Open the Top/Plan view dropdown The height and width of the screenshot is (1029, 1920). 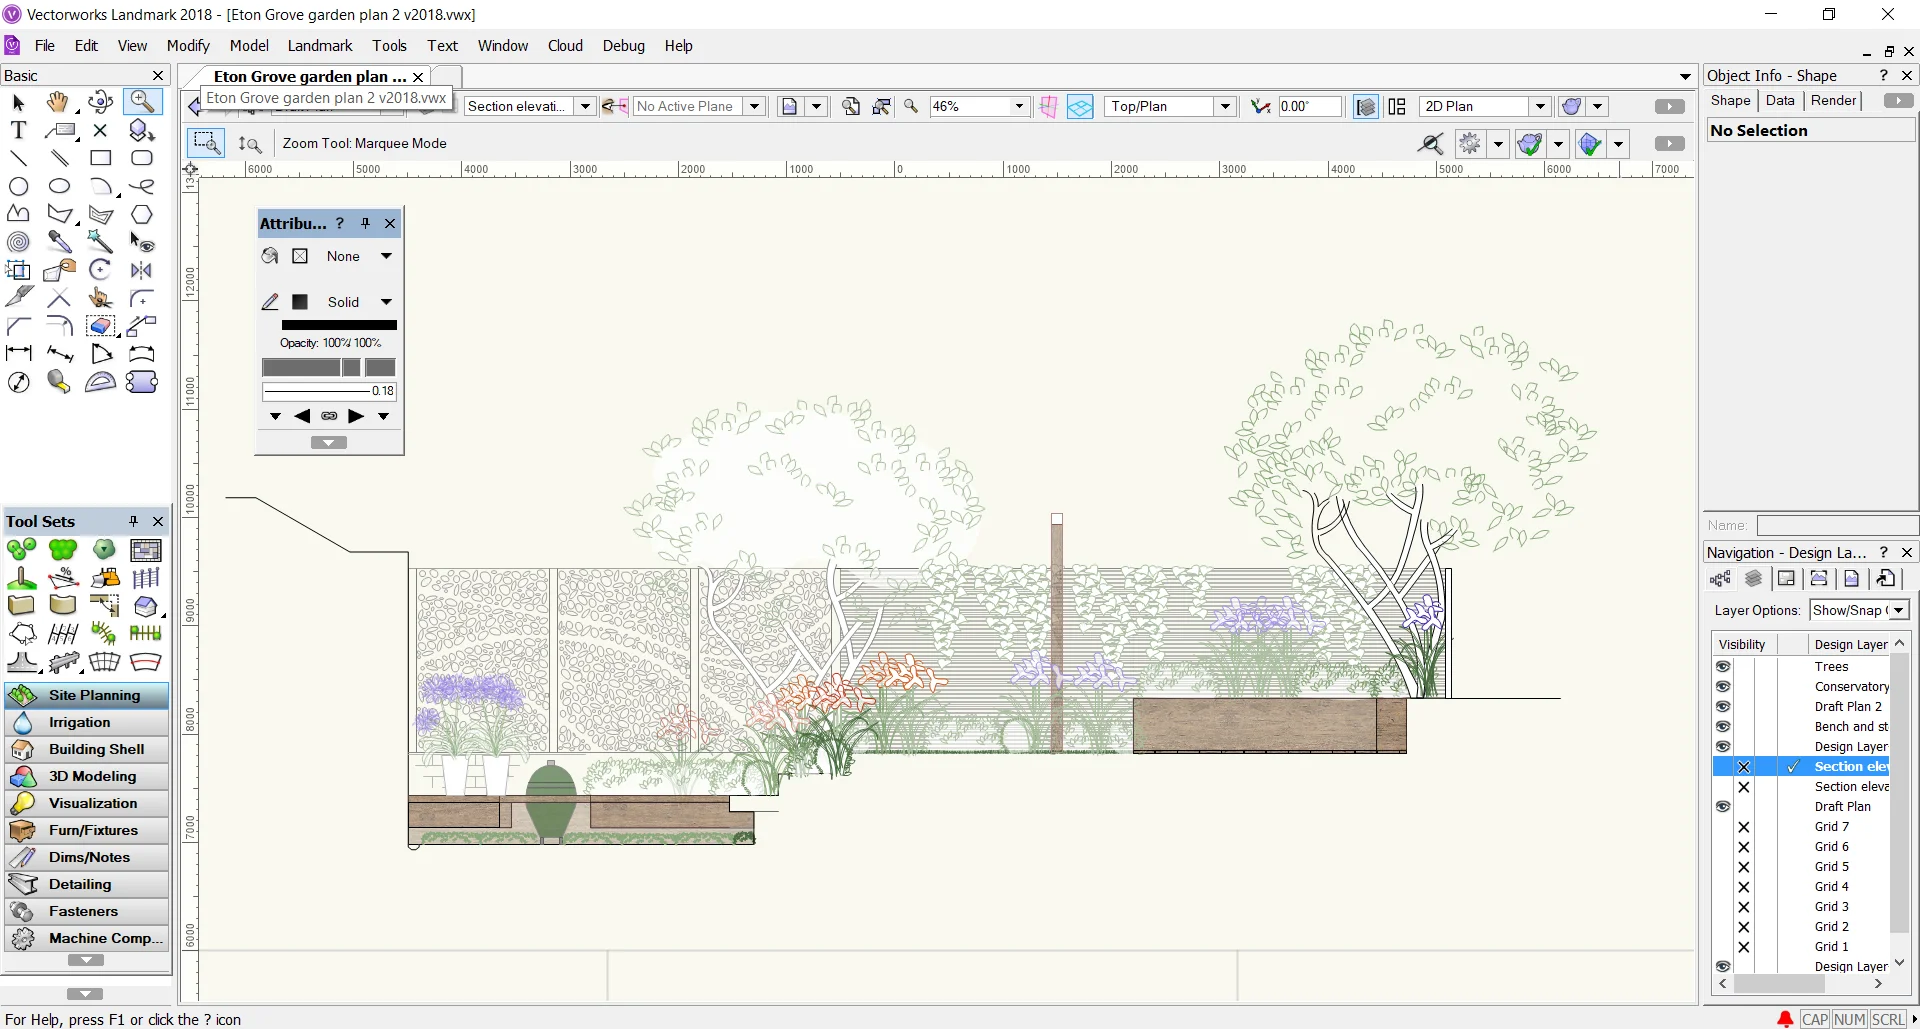pos(1225,106)
